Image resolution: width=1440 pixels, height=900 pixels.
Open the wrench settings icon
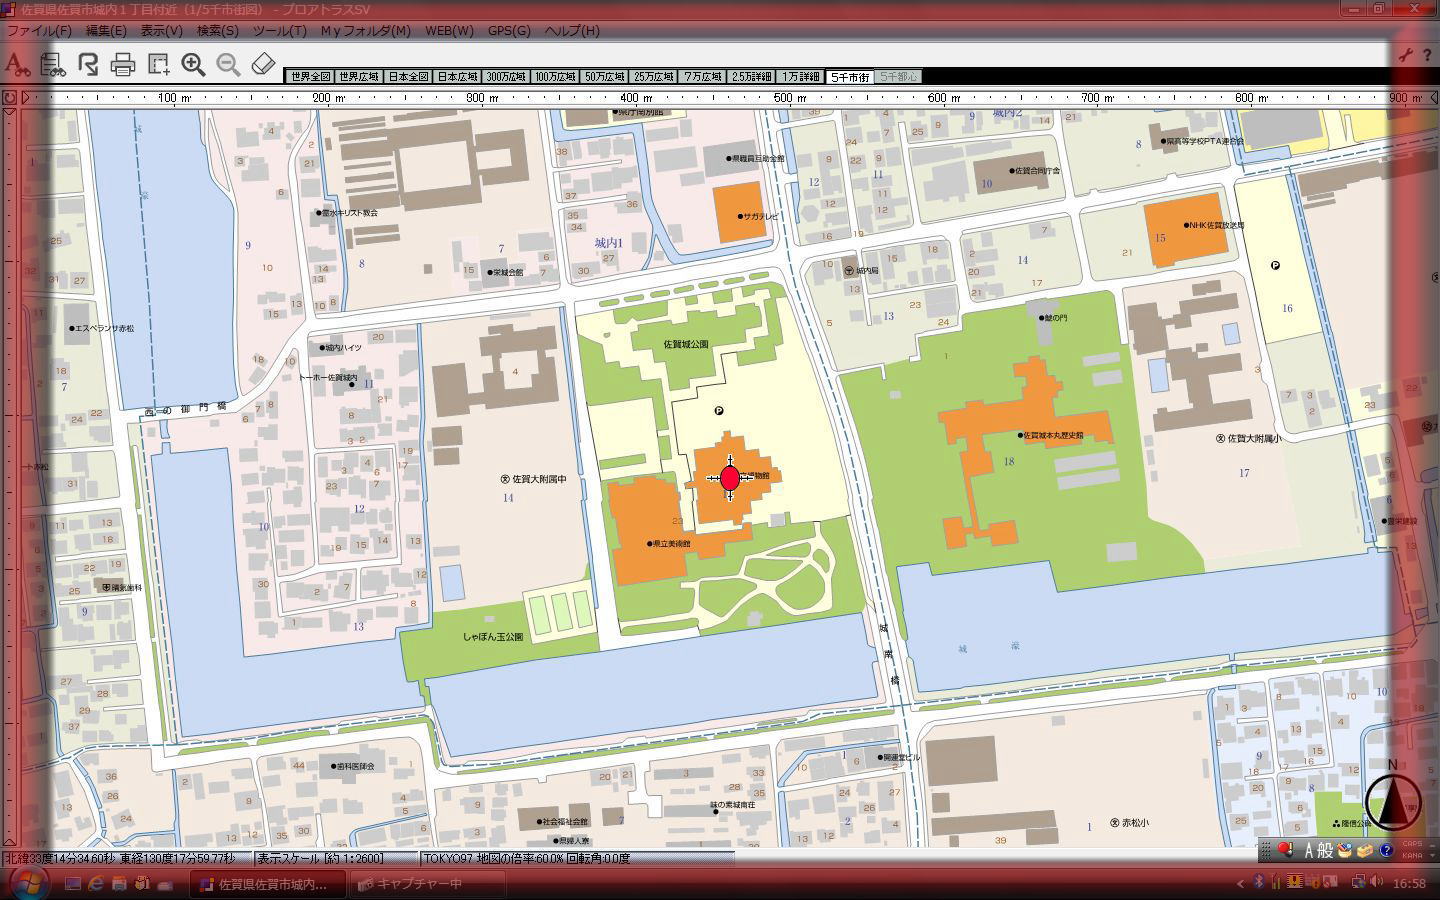click(1405, 55)
